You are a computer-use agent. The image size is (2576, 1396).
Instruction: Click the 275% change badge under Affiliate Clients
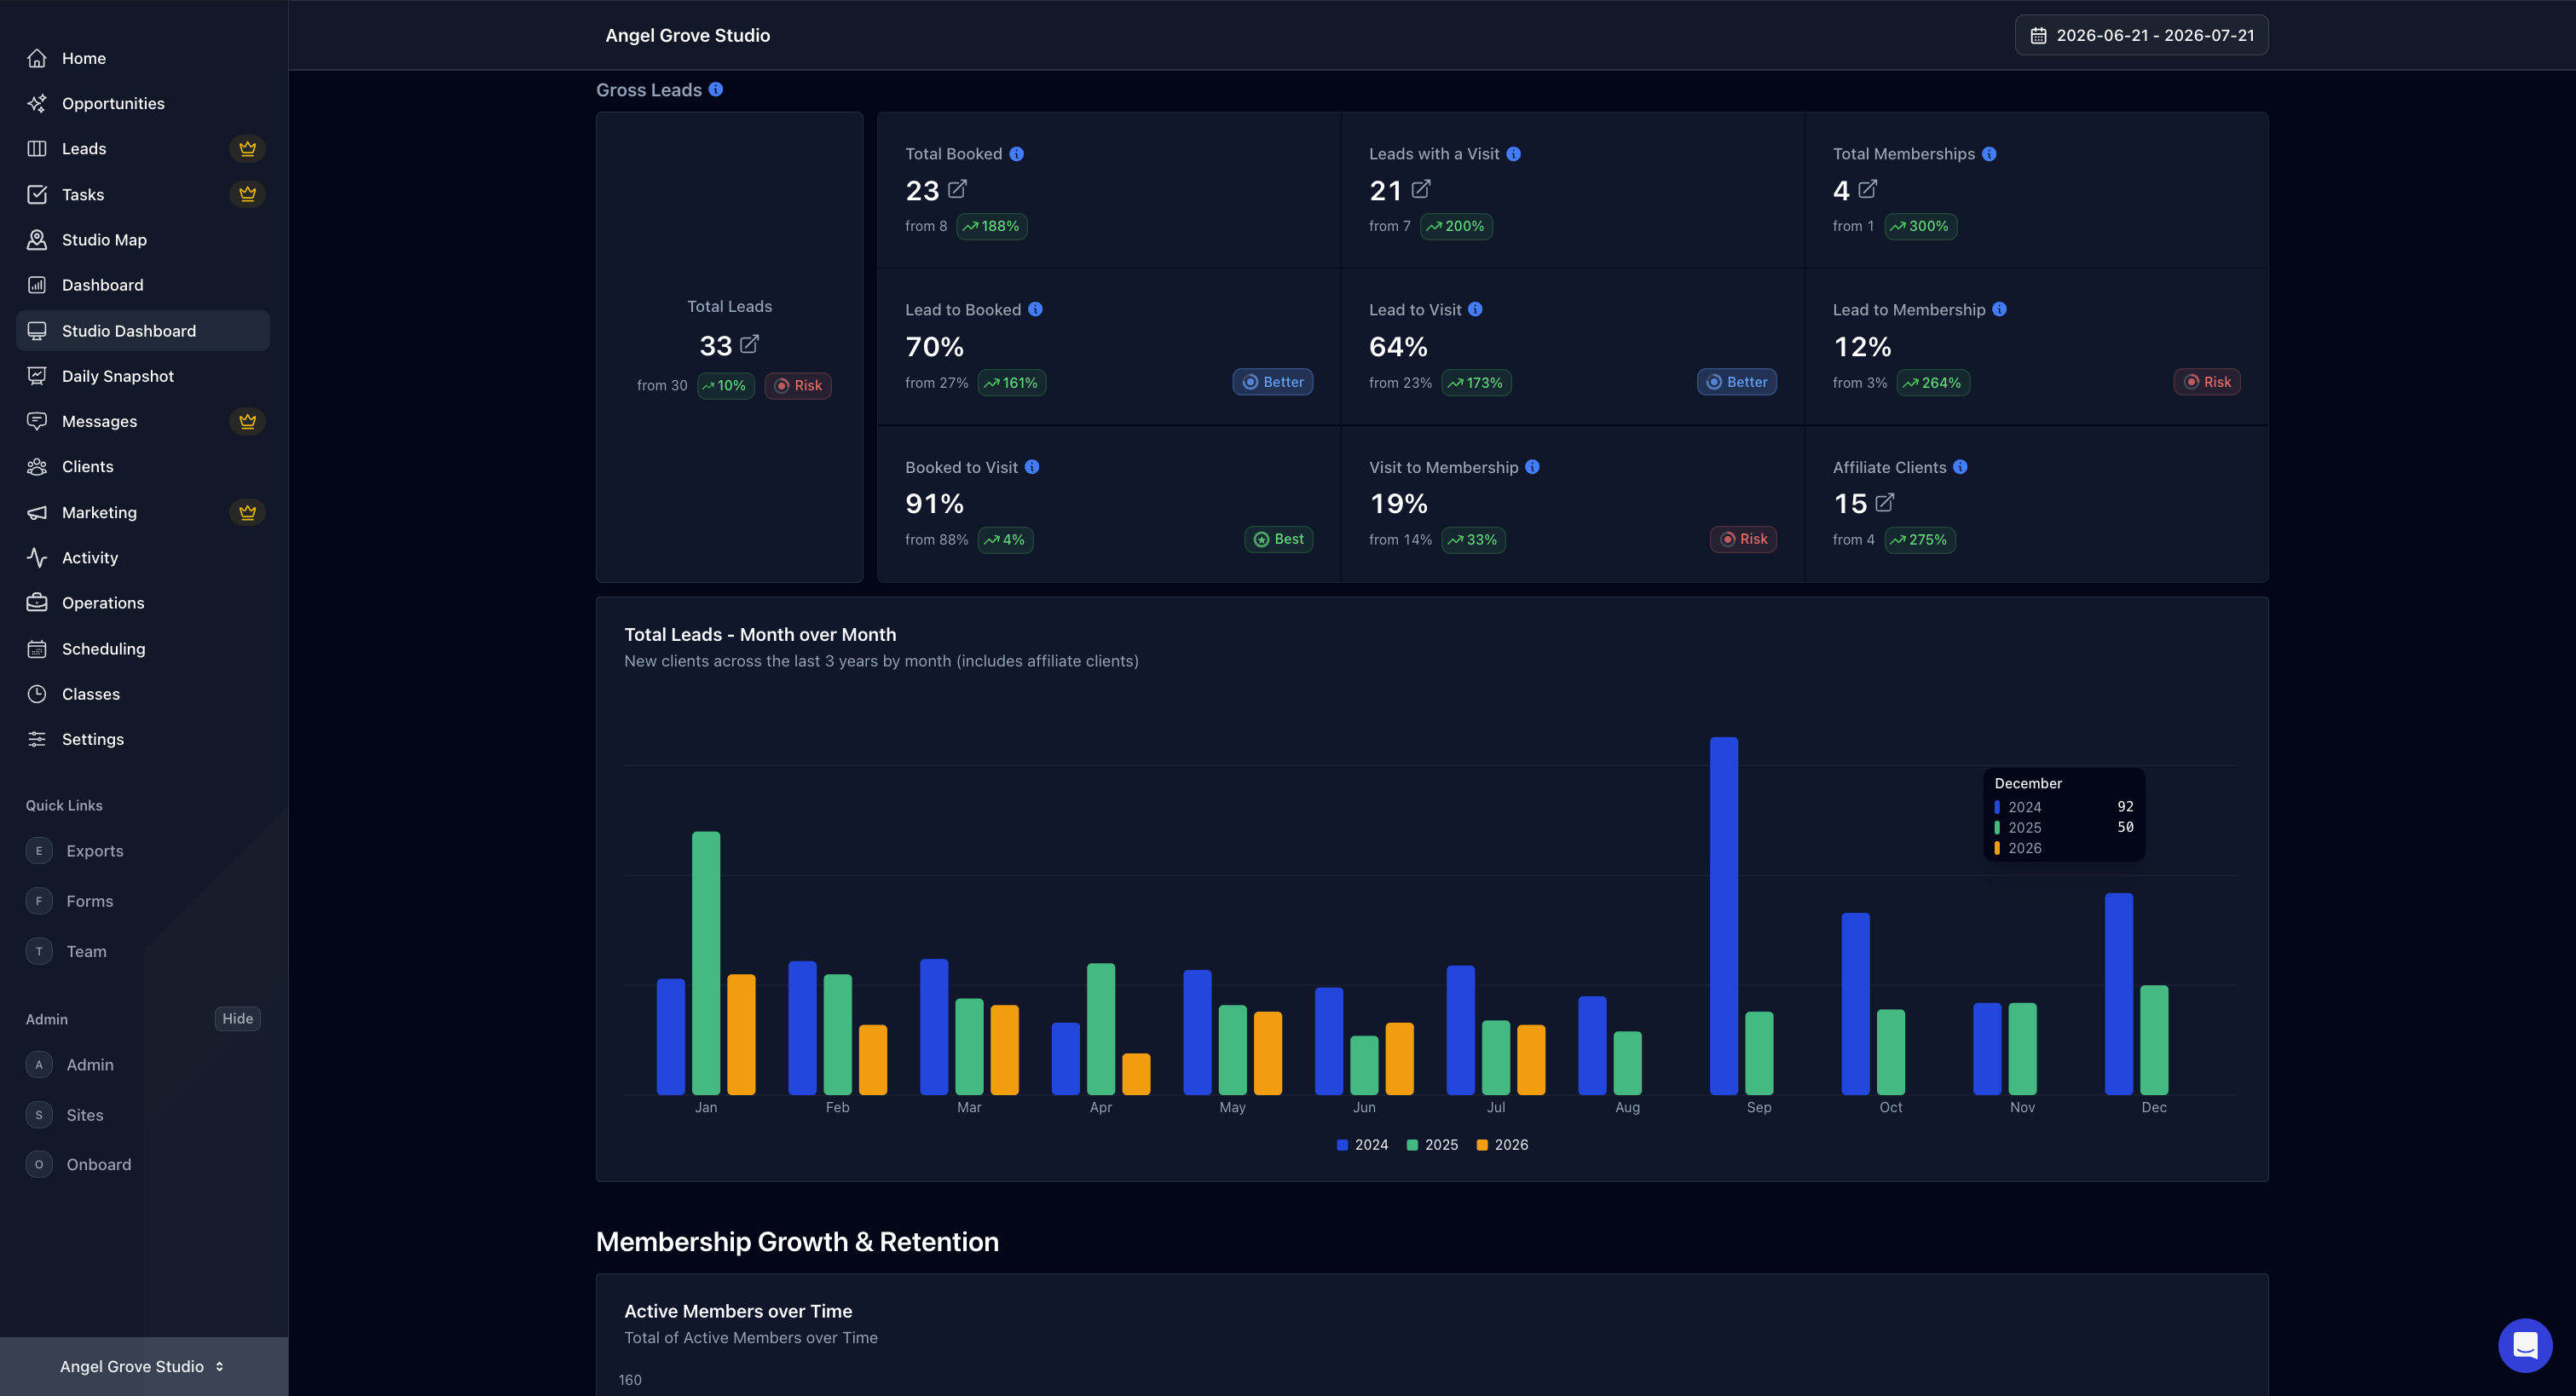coord(1920,540)
